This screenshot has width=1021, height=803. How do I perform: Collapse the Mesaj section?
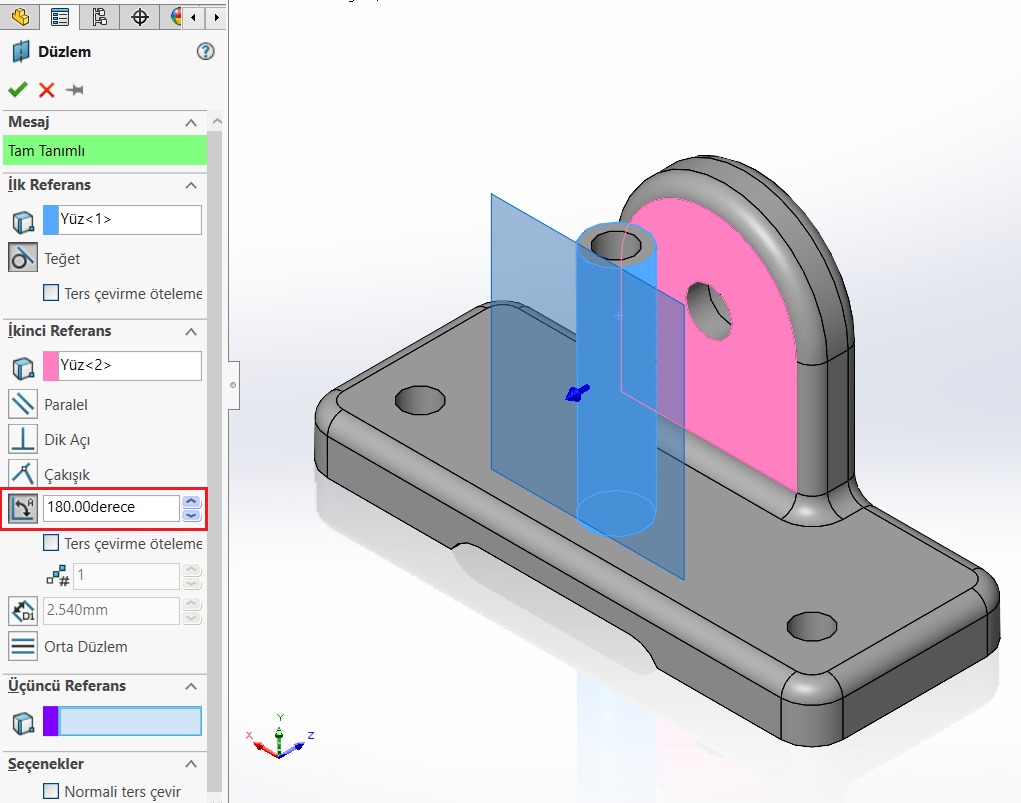191,122
